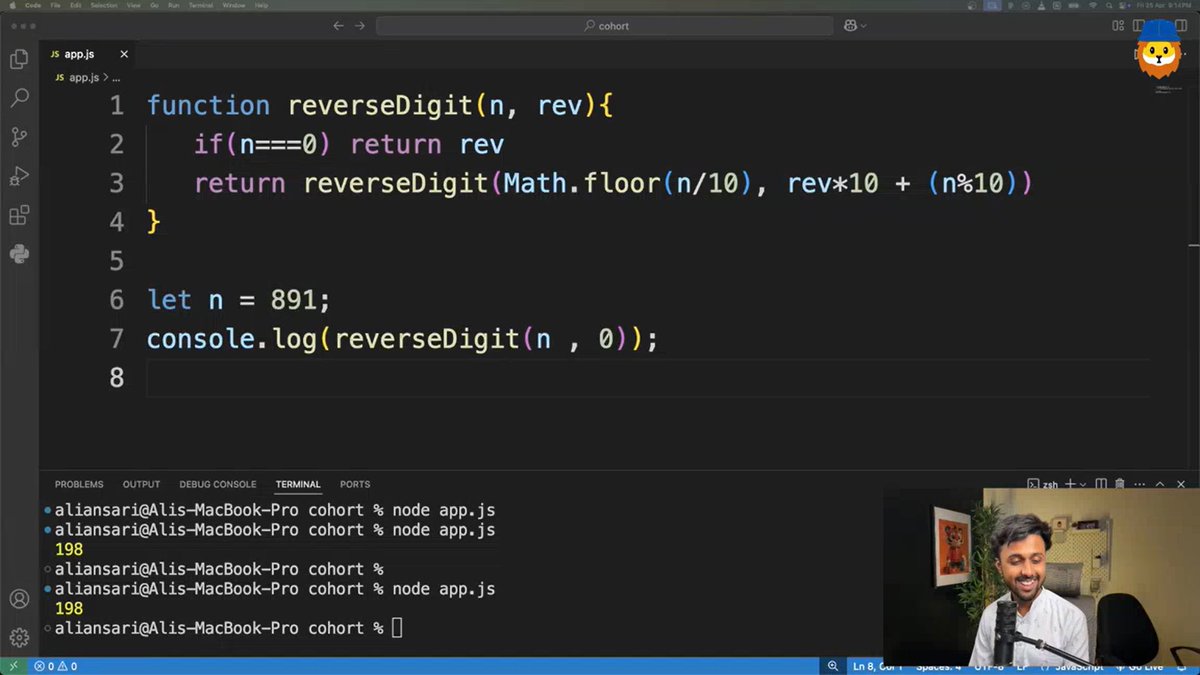This screenshot has height=675, width=1200.
Task: Open the Extensions view
Action: 19,215
